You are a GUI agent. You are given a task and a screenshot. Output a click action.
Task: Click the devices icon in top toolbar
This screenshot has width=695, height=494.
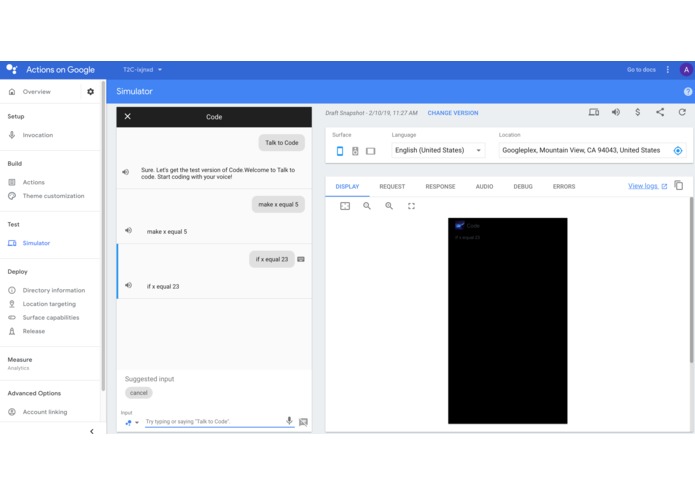point(594,113)
